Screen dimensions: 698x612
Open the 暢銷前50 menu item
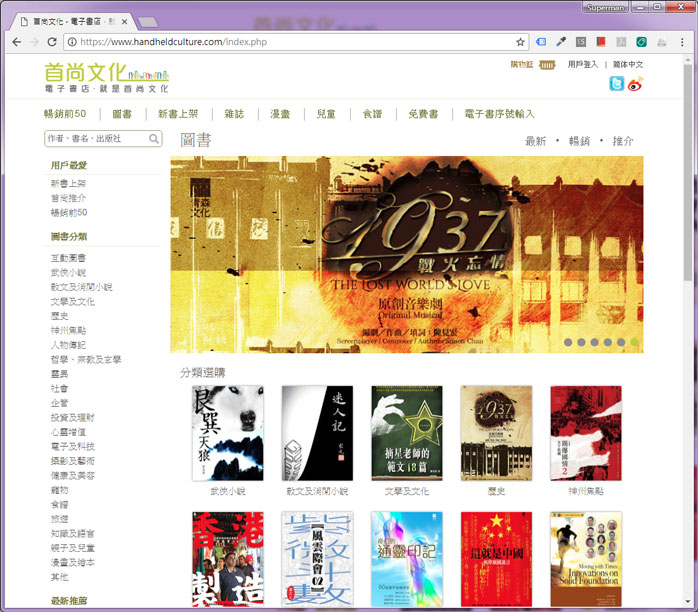(x=65, y=114)
